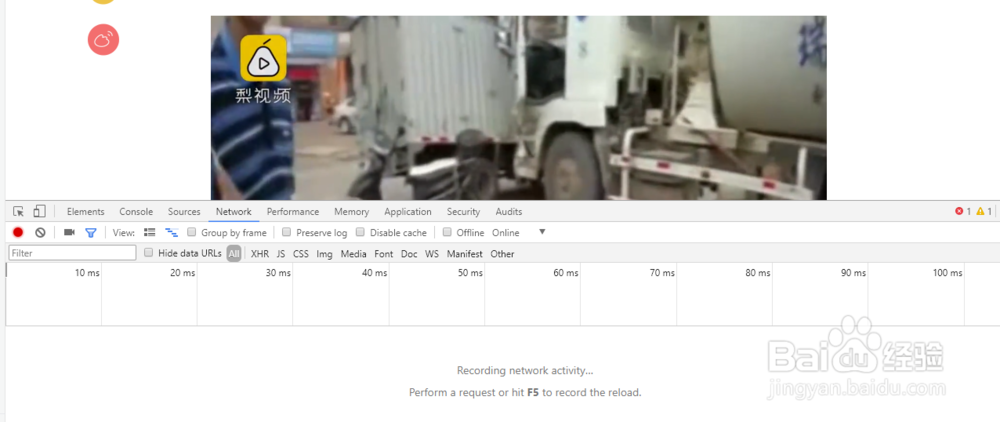Filter requests by Other type
1000x422 pixels.
point(502,254)
